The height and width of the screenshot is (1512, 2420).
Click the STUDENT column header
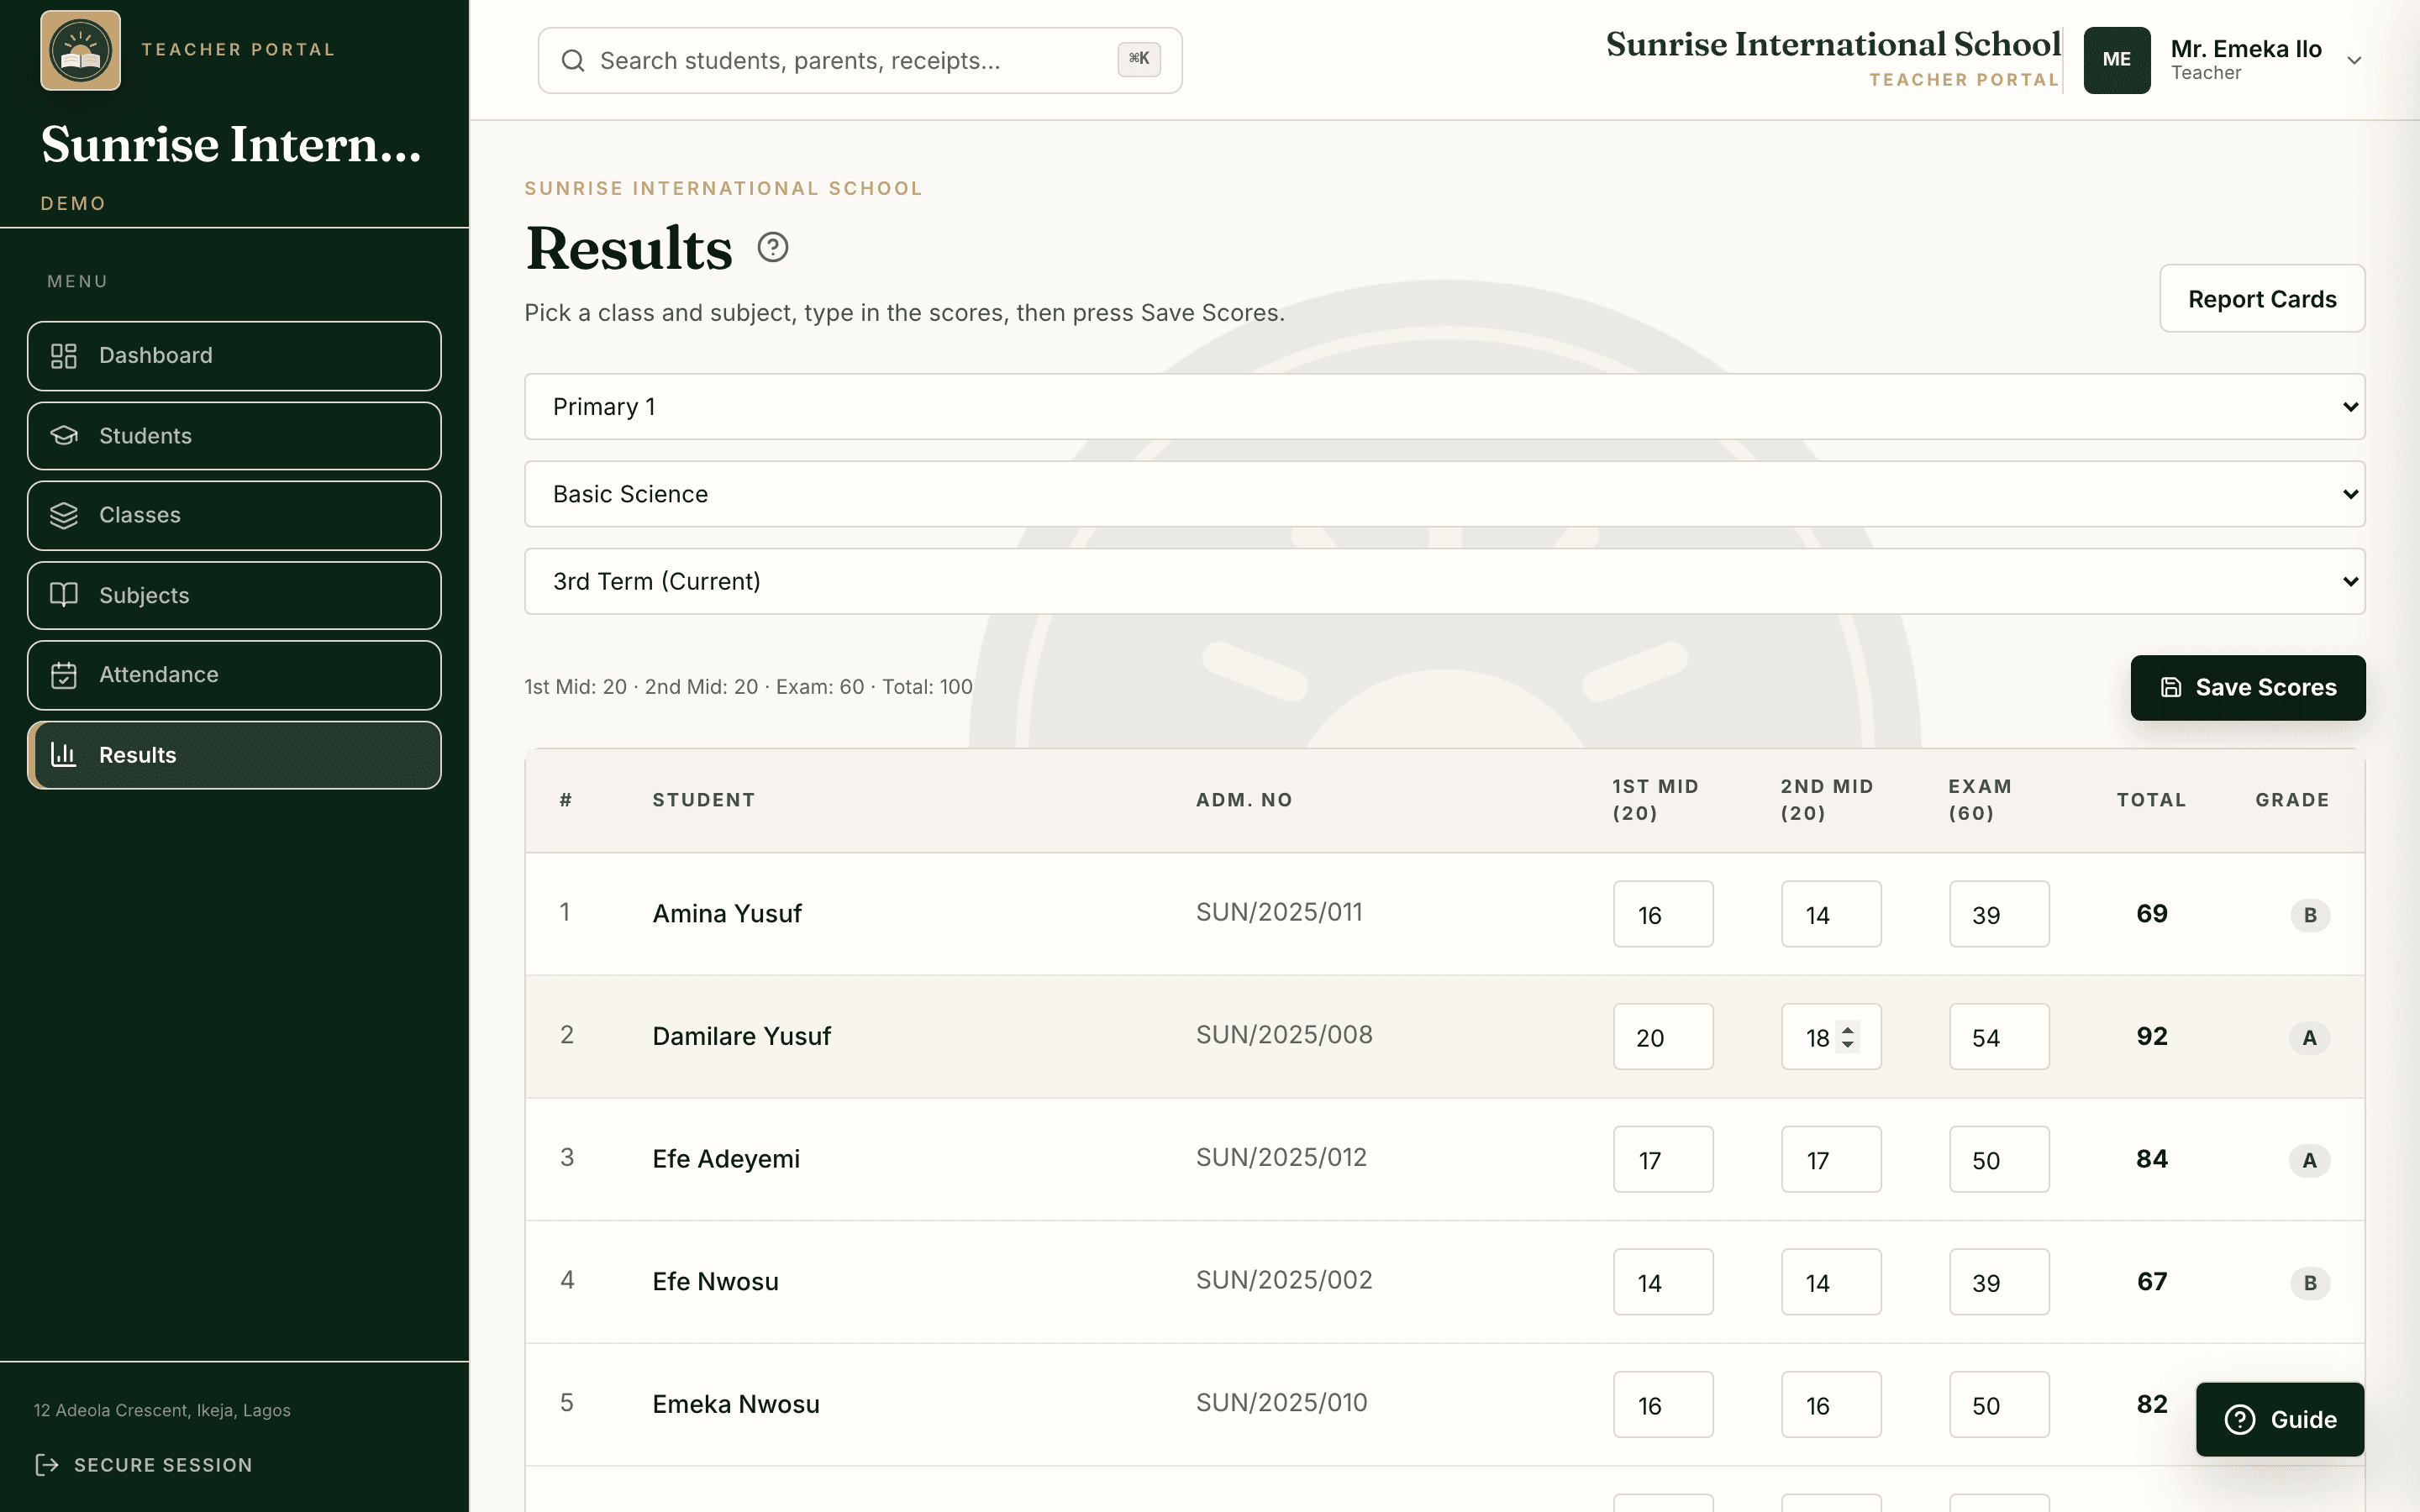coord(704,800)
